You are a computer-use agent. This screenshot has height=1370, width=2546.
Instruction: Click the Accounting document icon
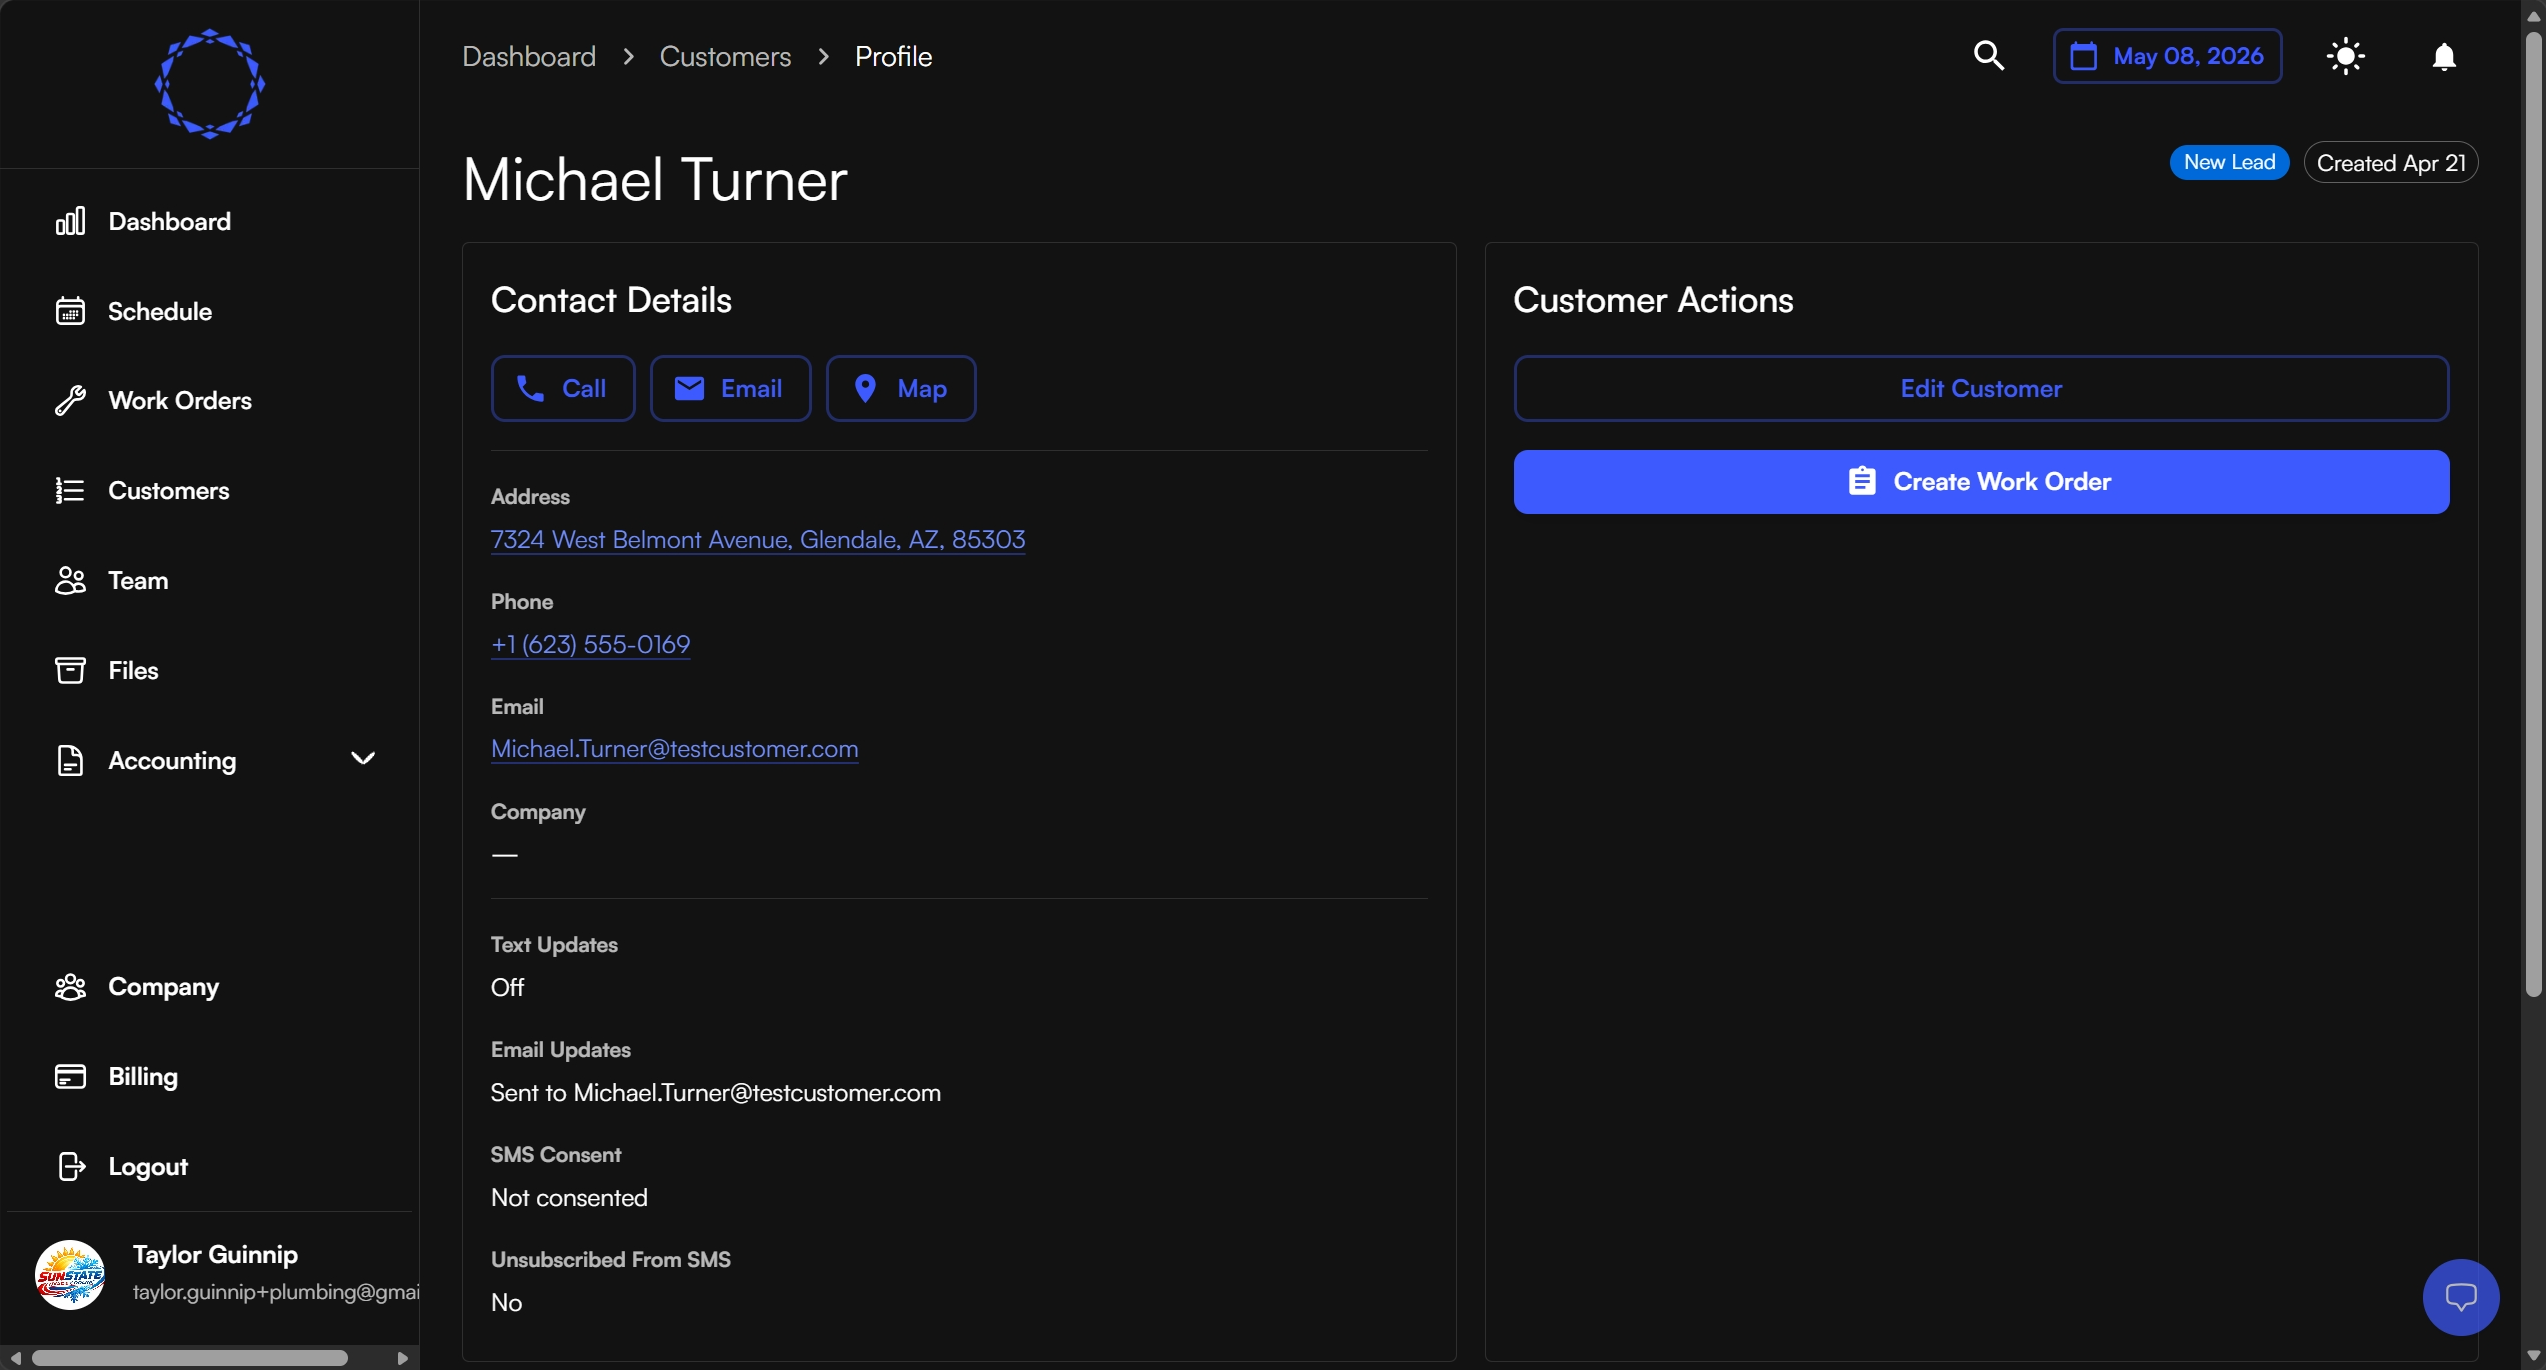(x=70, y=760)
